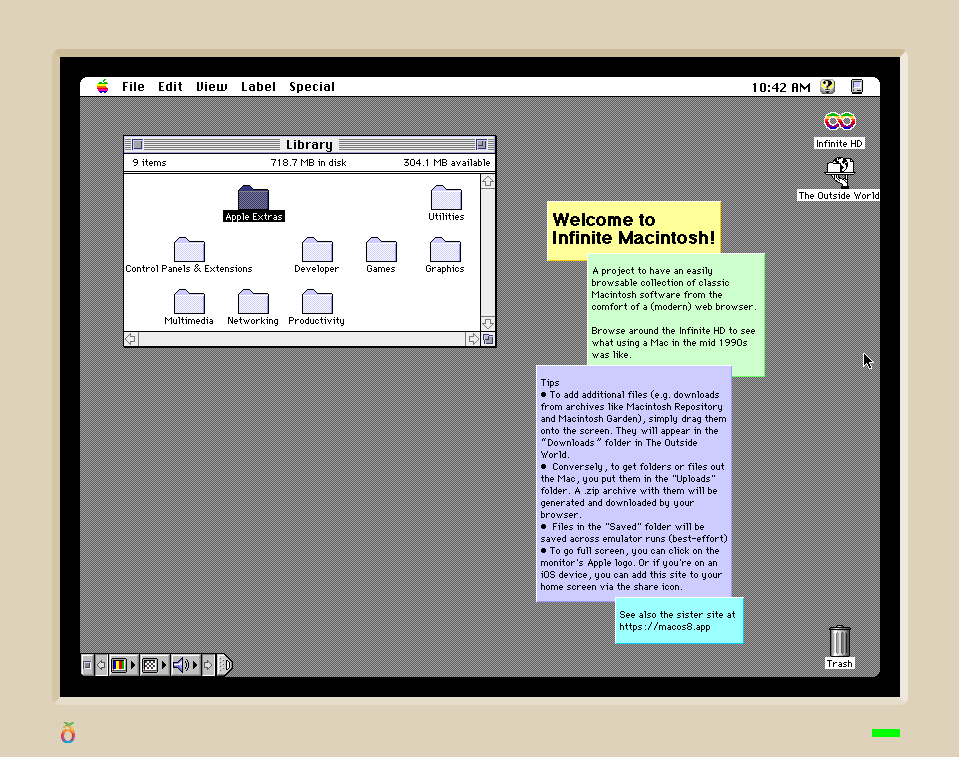Open the Special menu
The image size is (959, 757).
tap(312, 87)
